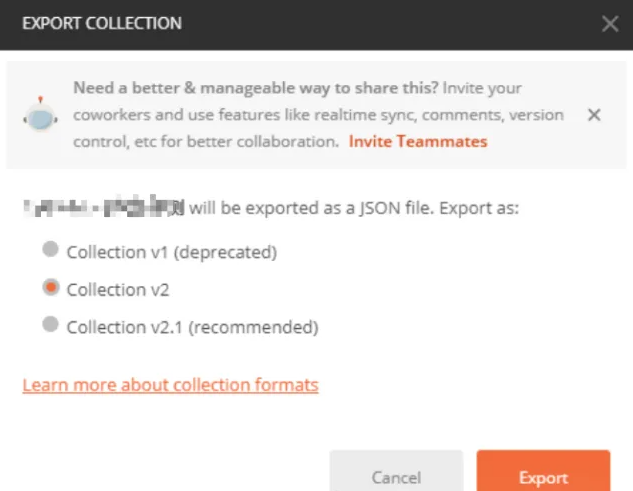Select the Collection v1 (deprecated) radio button
Image resolution: width=633 pixels, height=491 pixels.
[50, 249]
